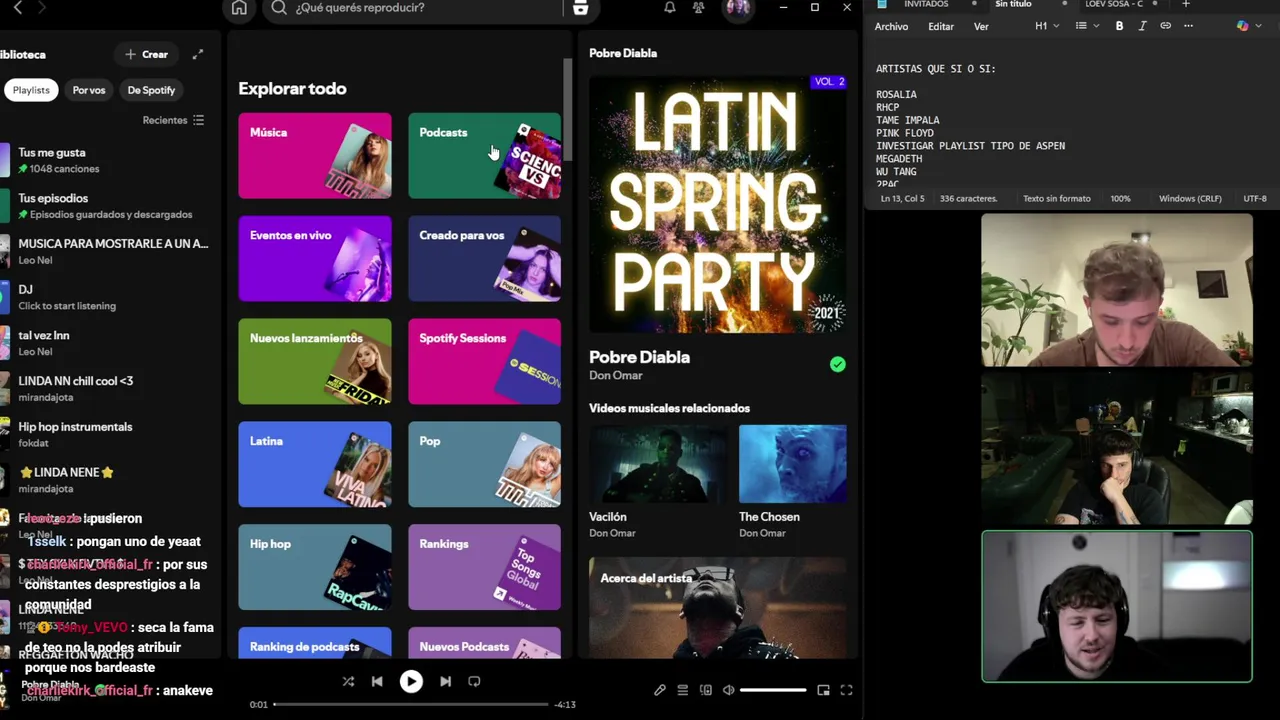
Task: Open the user profile avatar
Action: pyautogui.click(x=738, y=8)
